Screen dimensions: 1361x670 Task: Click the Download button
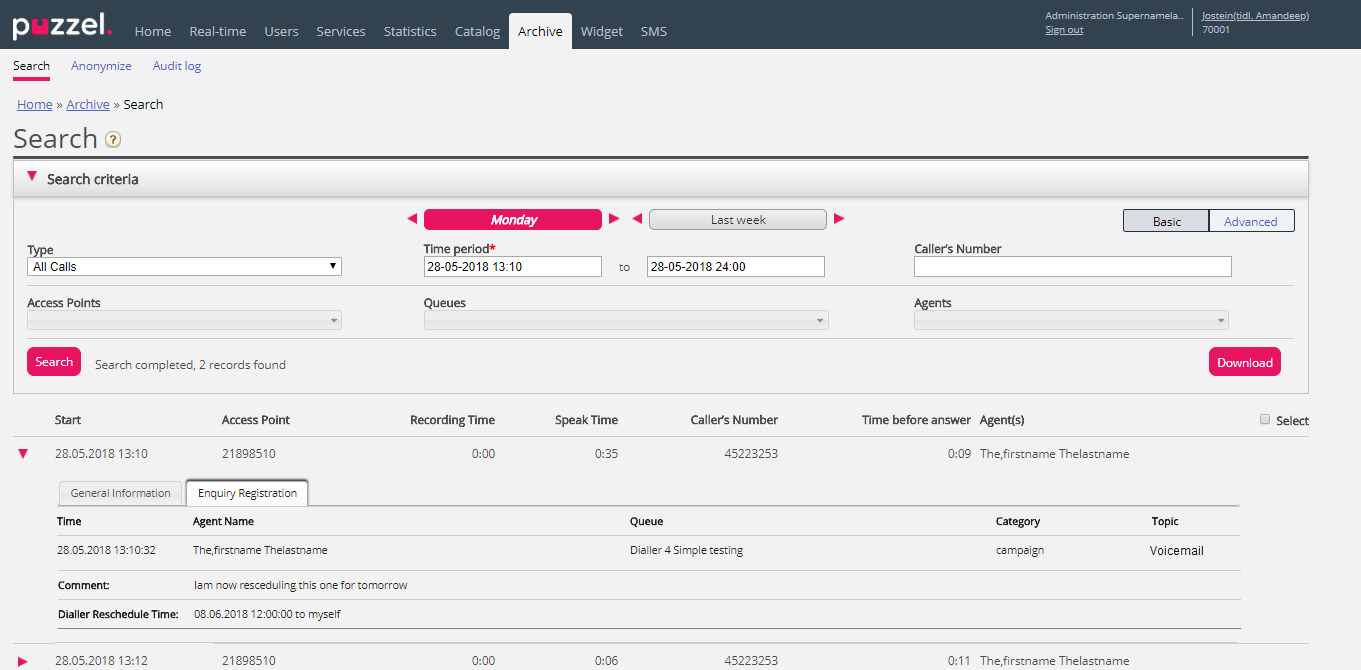1244,362
